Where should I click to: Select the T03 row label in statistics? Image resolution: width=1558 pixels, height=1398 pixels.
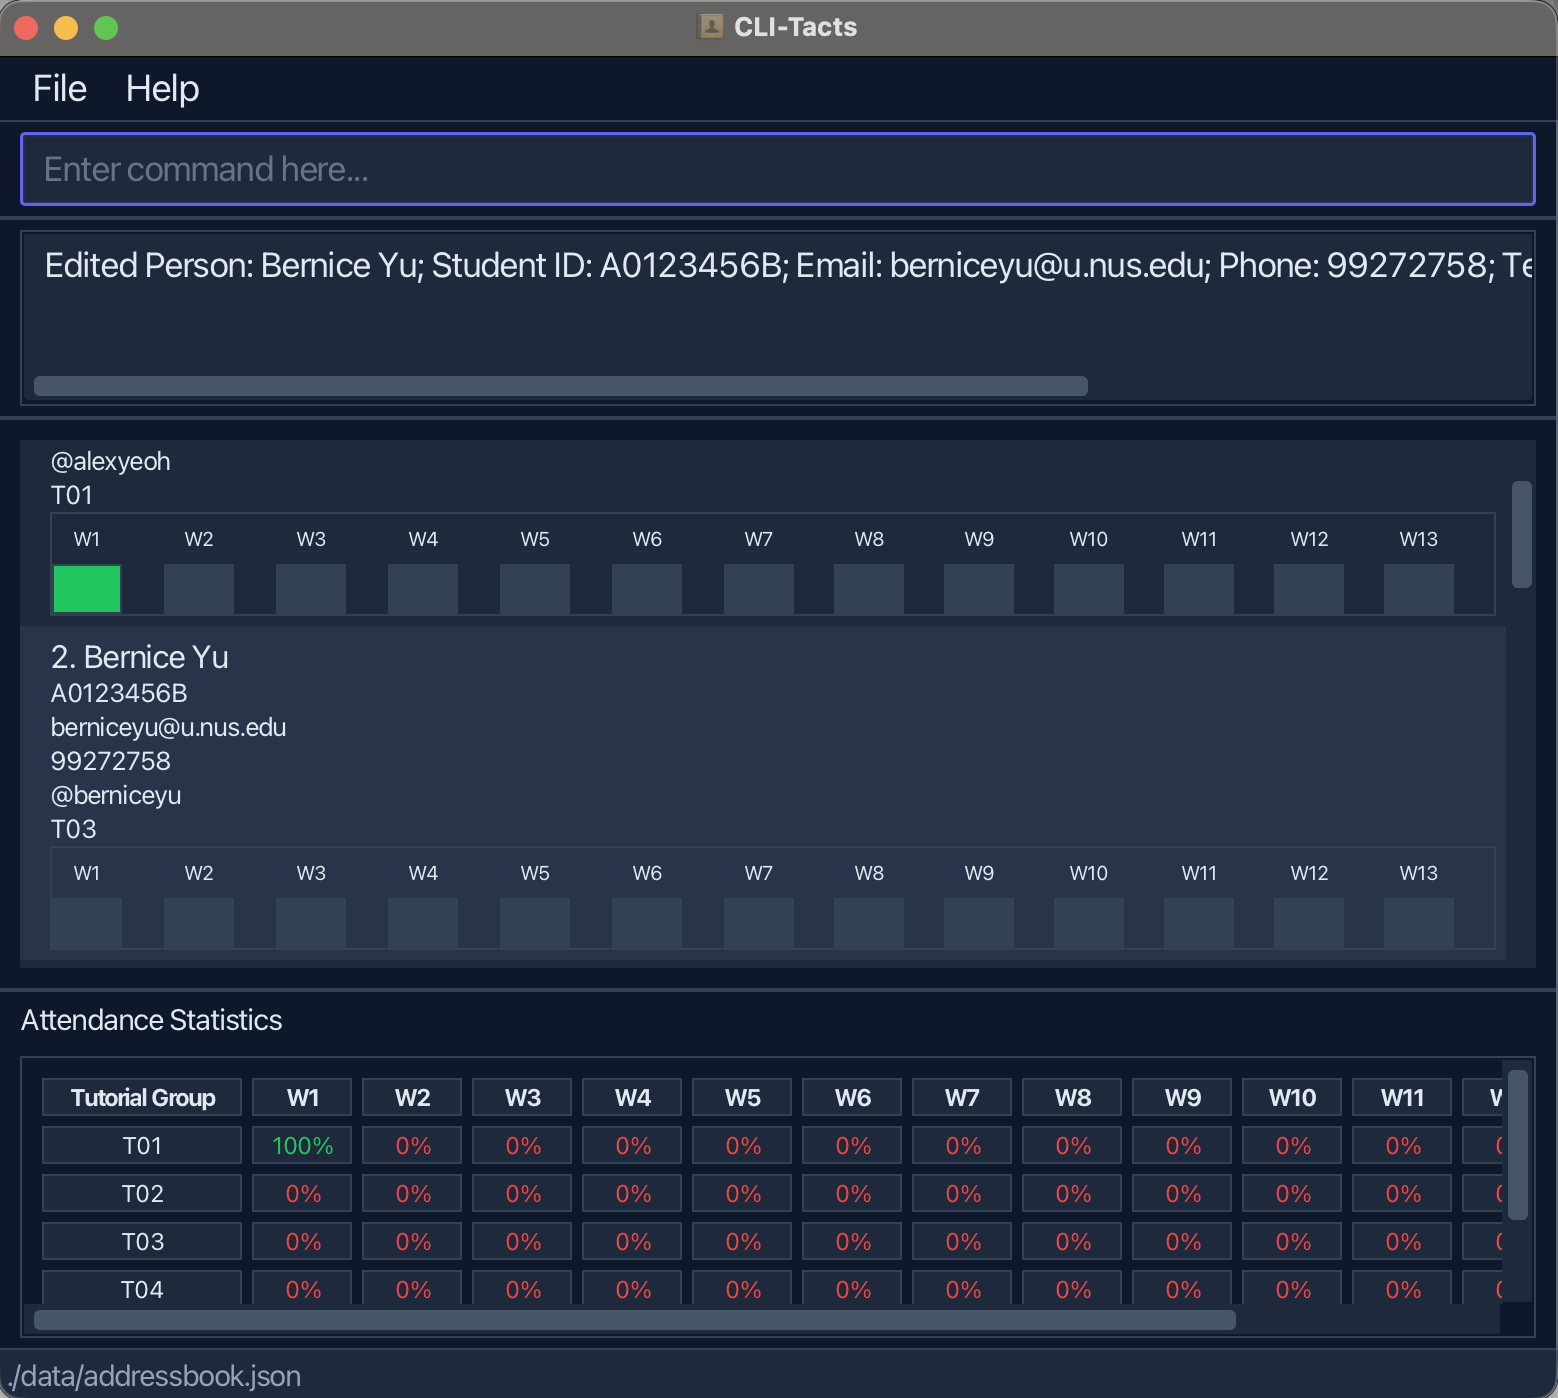coord(142,1242)
